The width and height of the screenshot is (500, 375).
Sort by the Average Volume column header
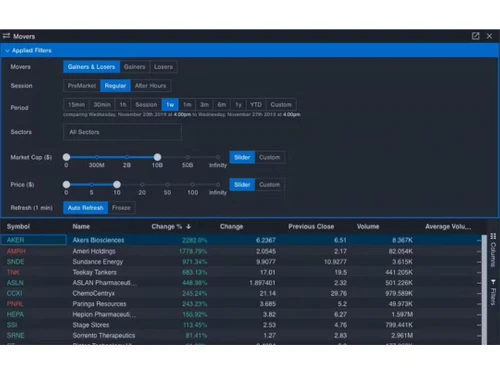click(448, 226)
